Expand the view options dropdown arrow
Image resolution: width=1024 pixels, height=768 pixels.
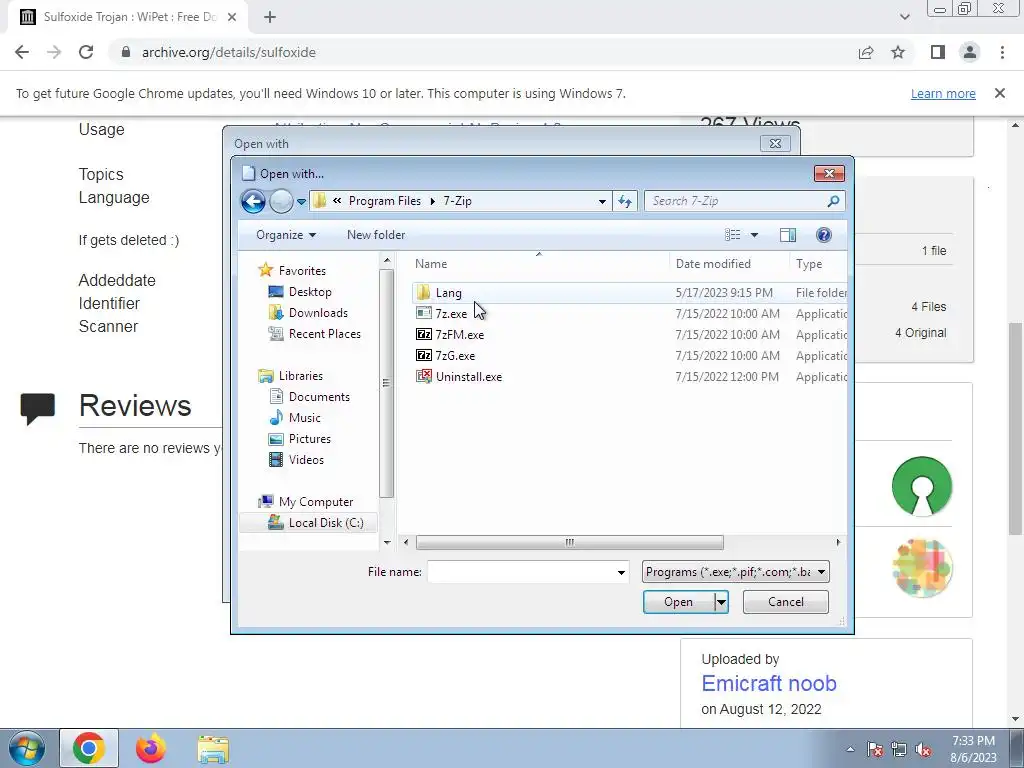coord(754,235)
